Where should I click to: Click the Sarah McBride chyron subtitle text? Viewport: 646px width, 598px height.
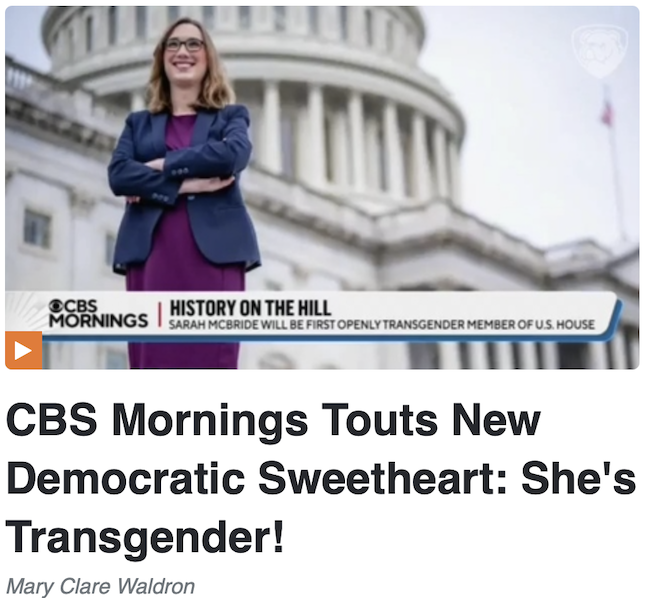(x=382, y=325)
